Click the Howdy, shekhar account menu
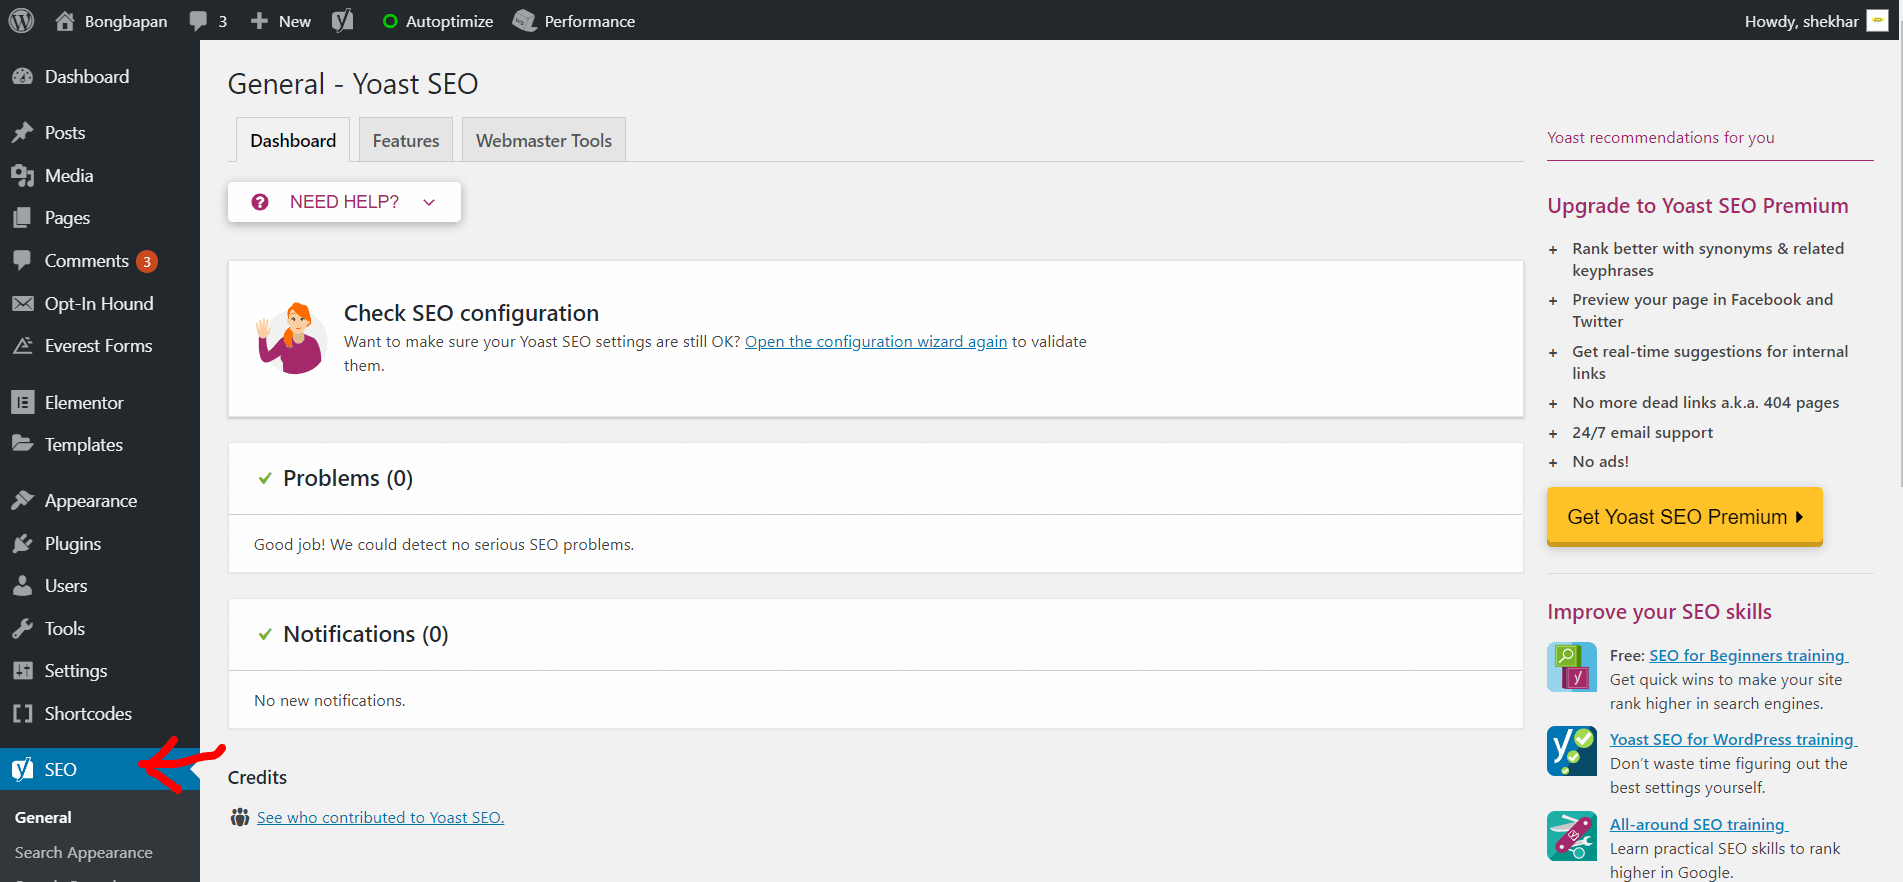 (1815, 21)
